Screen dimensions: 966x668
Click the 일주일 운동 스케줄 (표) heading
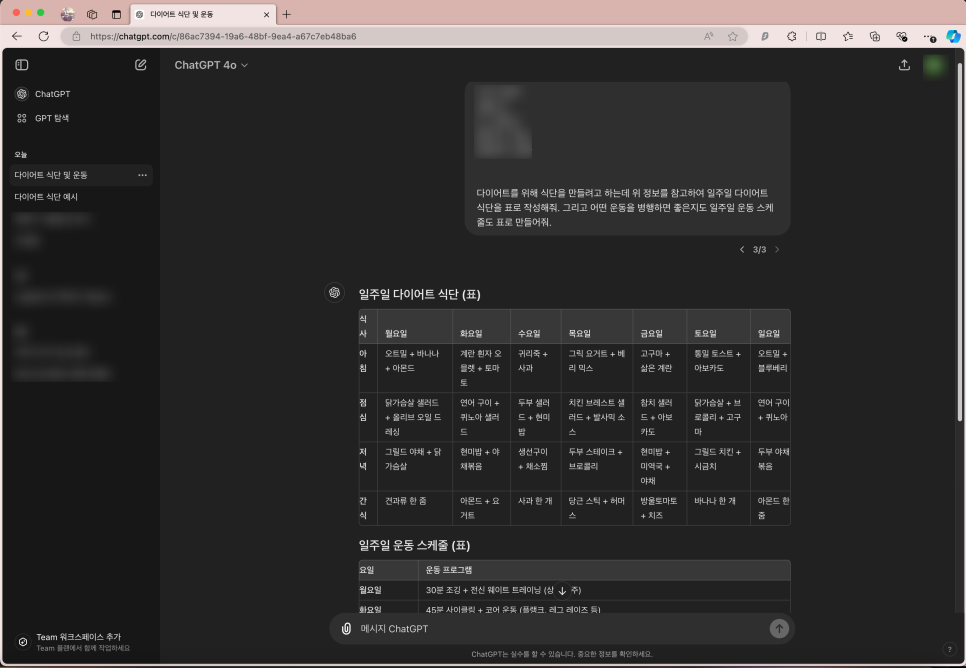(x=415, y=545)
